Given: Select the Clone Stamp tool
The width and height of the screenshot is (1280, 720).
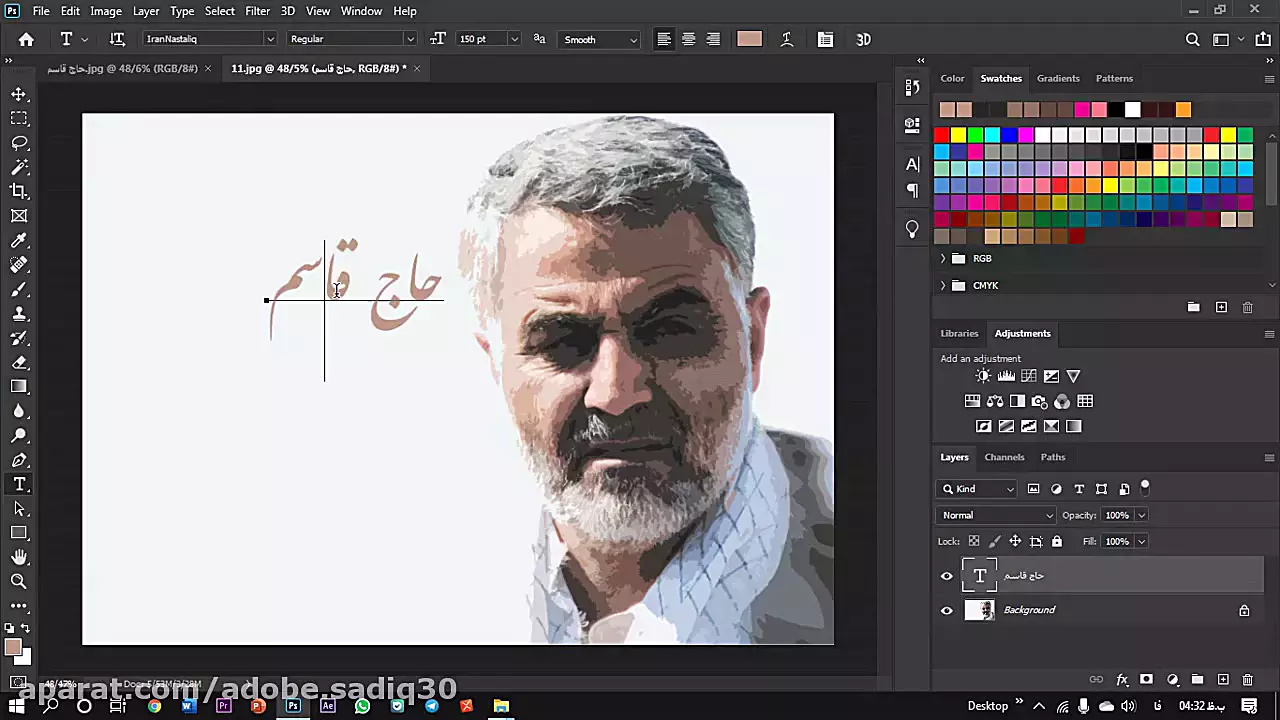Looking at the screenshot, I should point(19,313).
